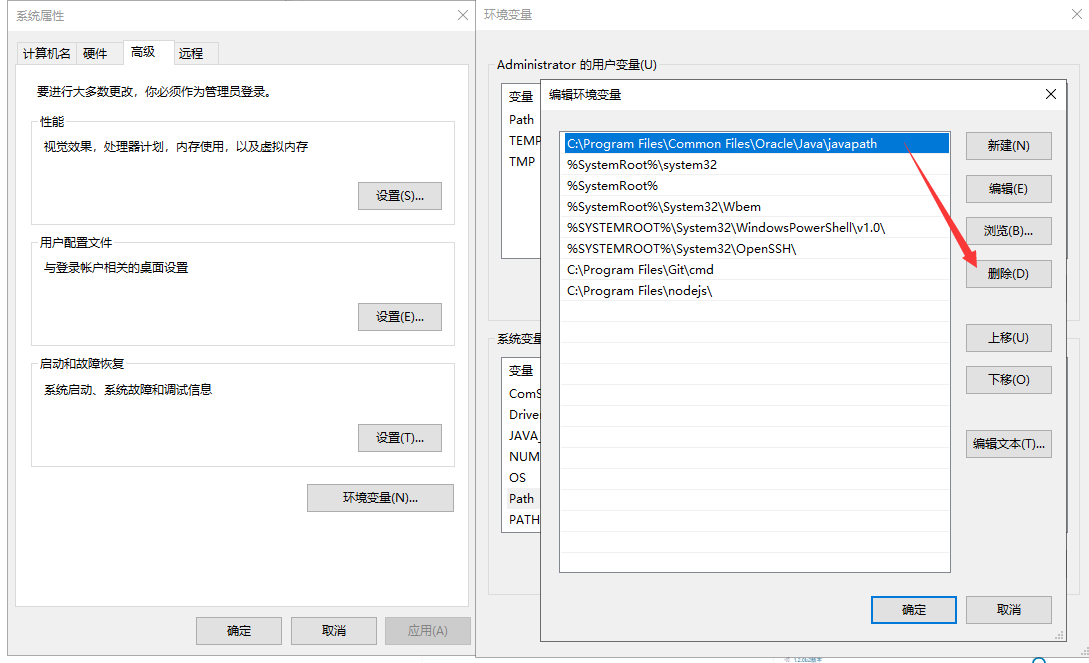Open startup and recovery 设置(T)...
The width and height of the screenshot is (1089, 663).
[x=399, y=438]
